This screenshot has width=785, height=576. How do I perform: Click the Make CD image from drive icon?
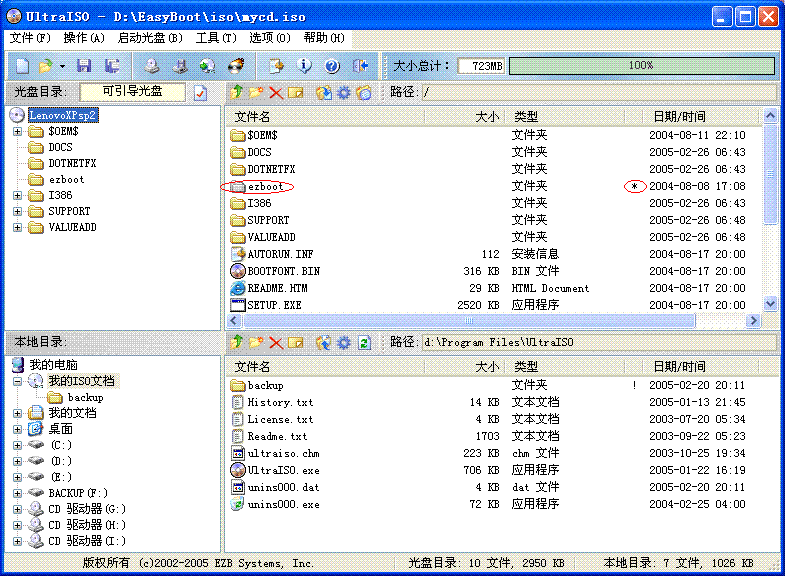pos(152,66)
